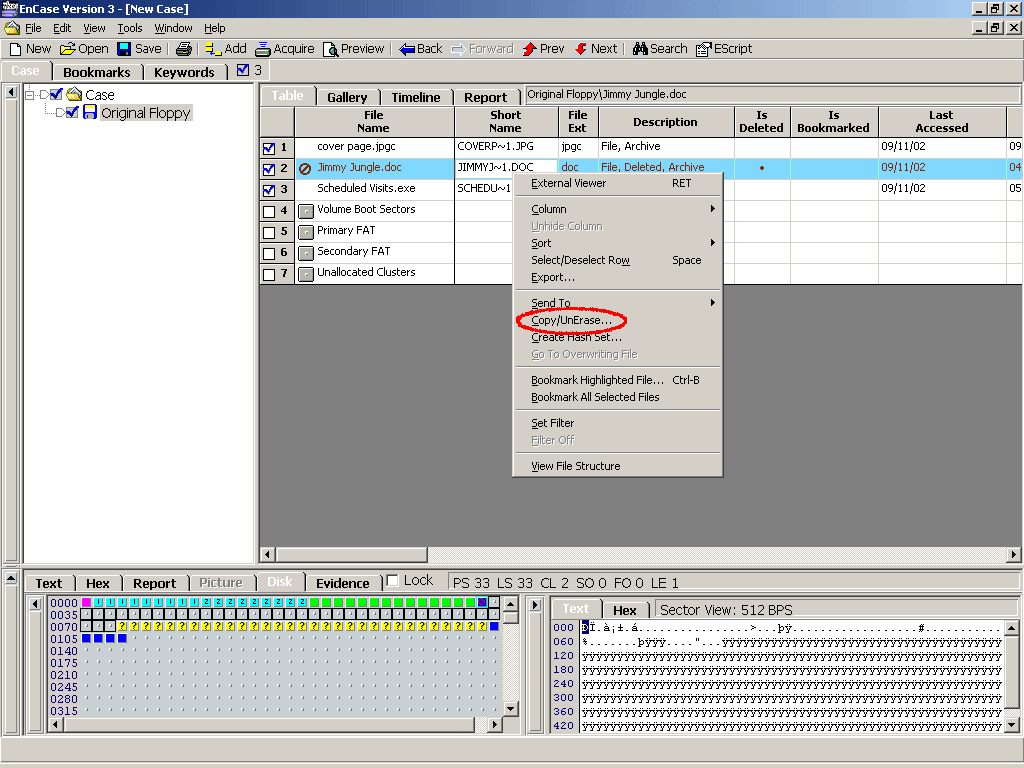Launch EScript from the toolbar
This screenshot has width=1024, height=768.
point(703,49)
